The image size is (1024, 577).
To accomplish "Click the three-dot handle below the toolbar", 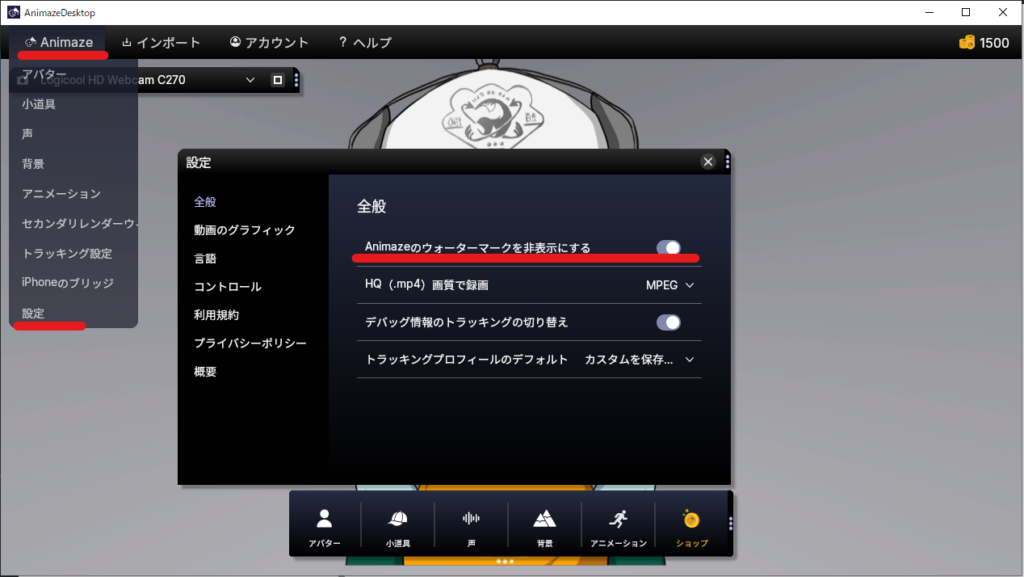I will [x=505, y=561].
